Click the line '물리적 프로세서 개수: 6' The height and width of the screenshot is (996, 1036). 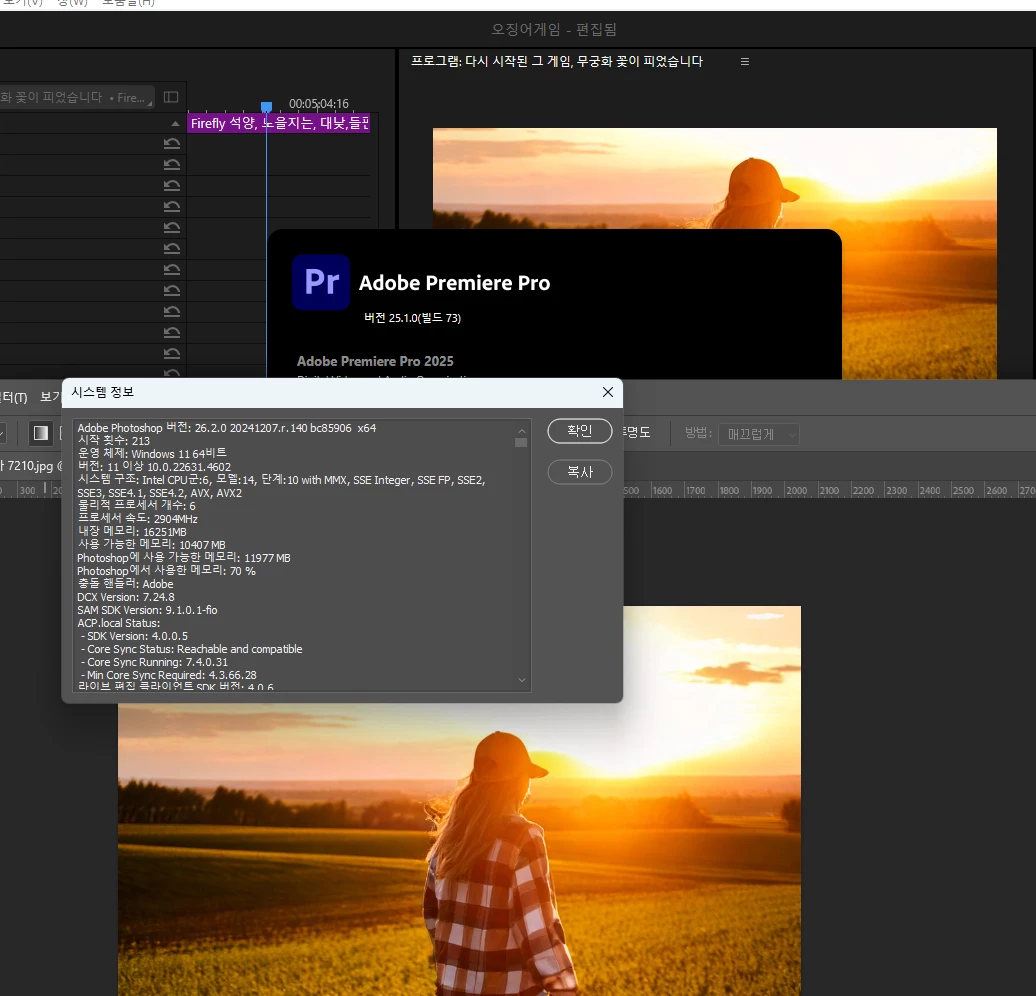tap(136, 506)
